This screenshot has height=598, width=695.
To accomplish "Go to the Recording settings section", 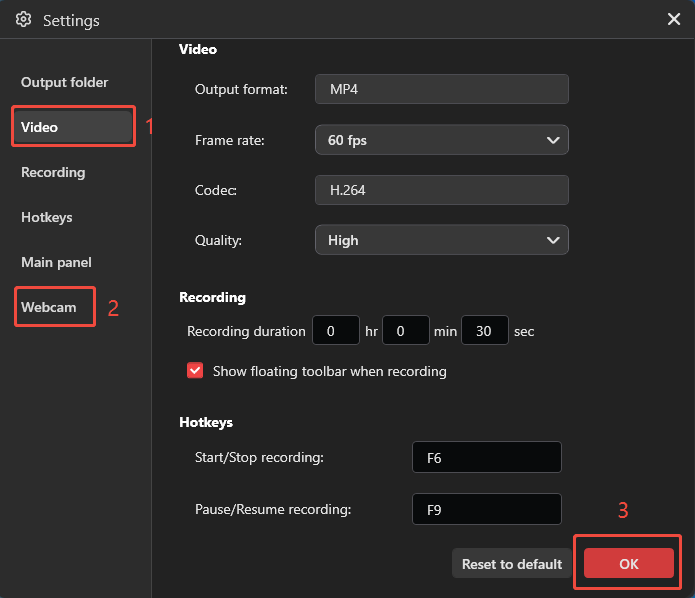I will pos(53,172).
